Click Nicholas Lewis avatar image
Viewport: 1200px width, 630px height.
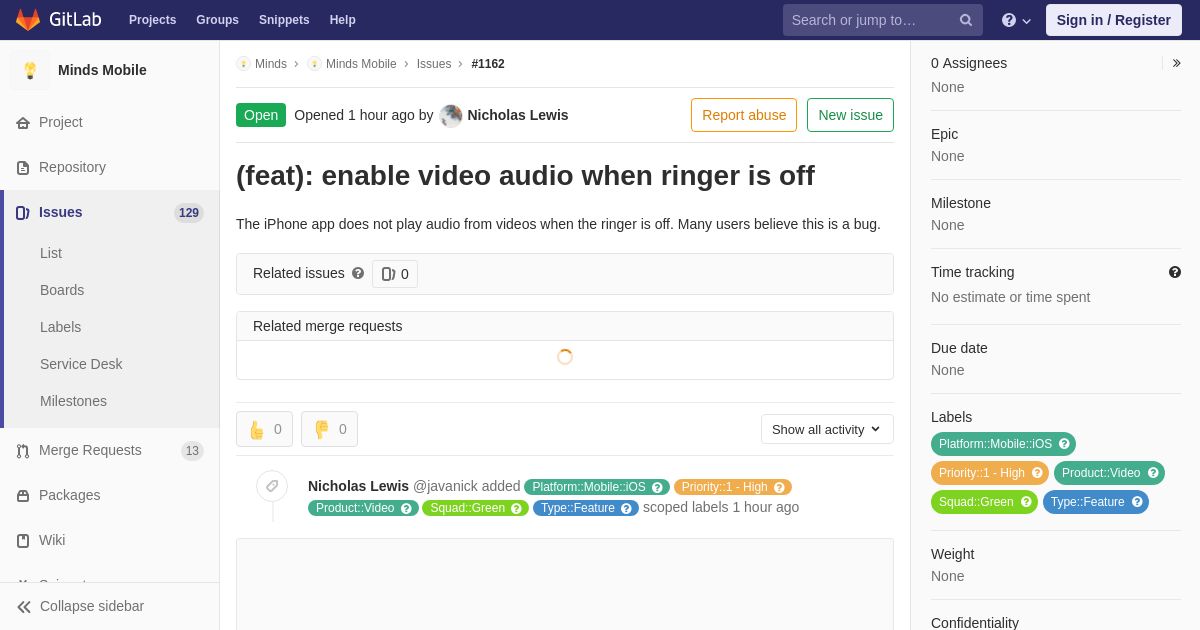[x=451, y=115]
